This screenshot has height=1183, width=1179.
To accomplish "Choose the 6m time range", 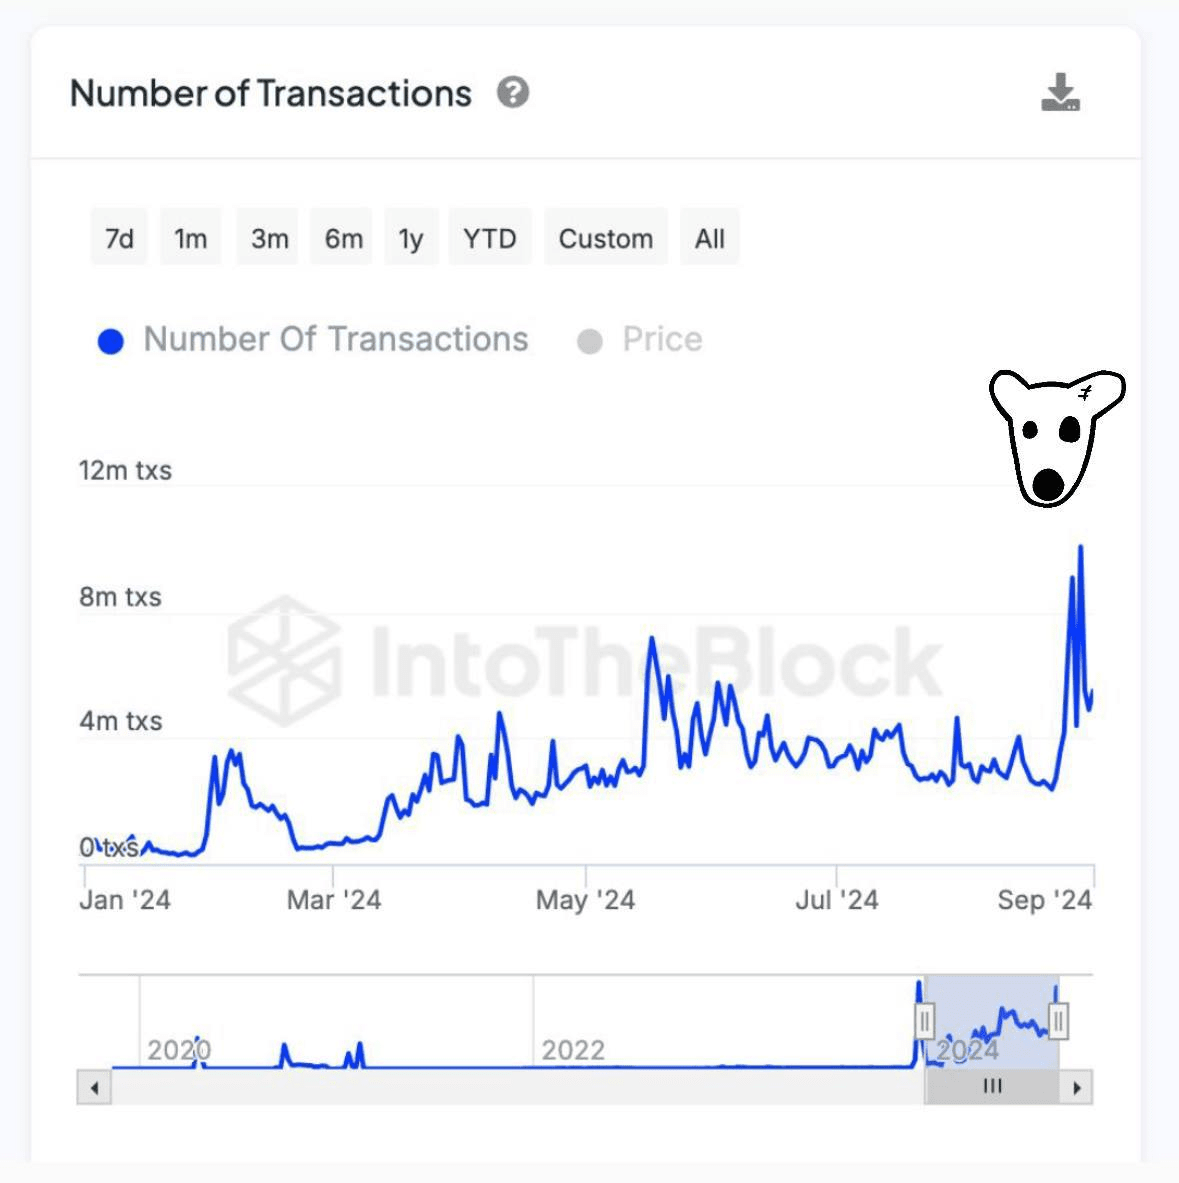I will [x=343, y=238].
